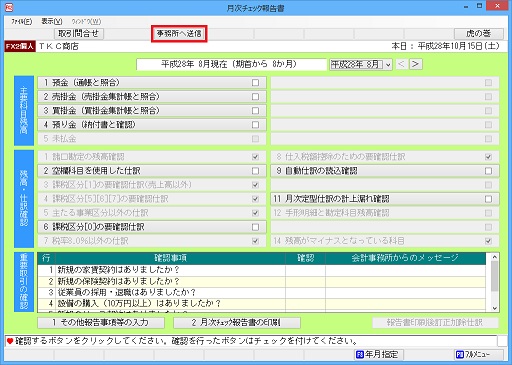This screenshot has height=365, width=512.
Task: Open the 虎の巻 help button
Action: (479, 34)
